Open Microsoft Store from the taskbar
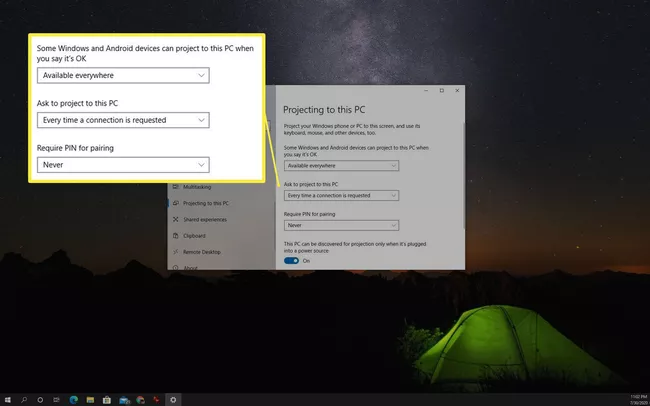Screen dimensions: 650x406 [x=107, y=400]
